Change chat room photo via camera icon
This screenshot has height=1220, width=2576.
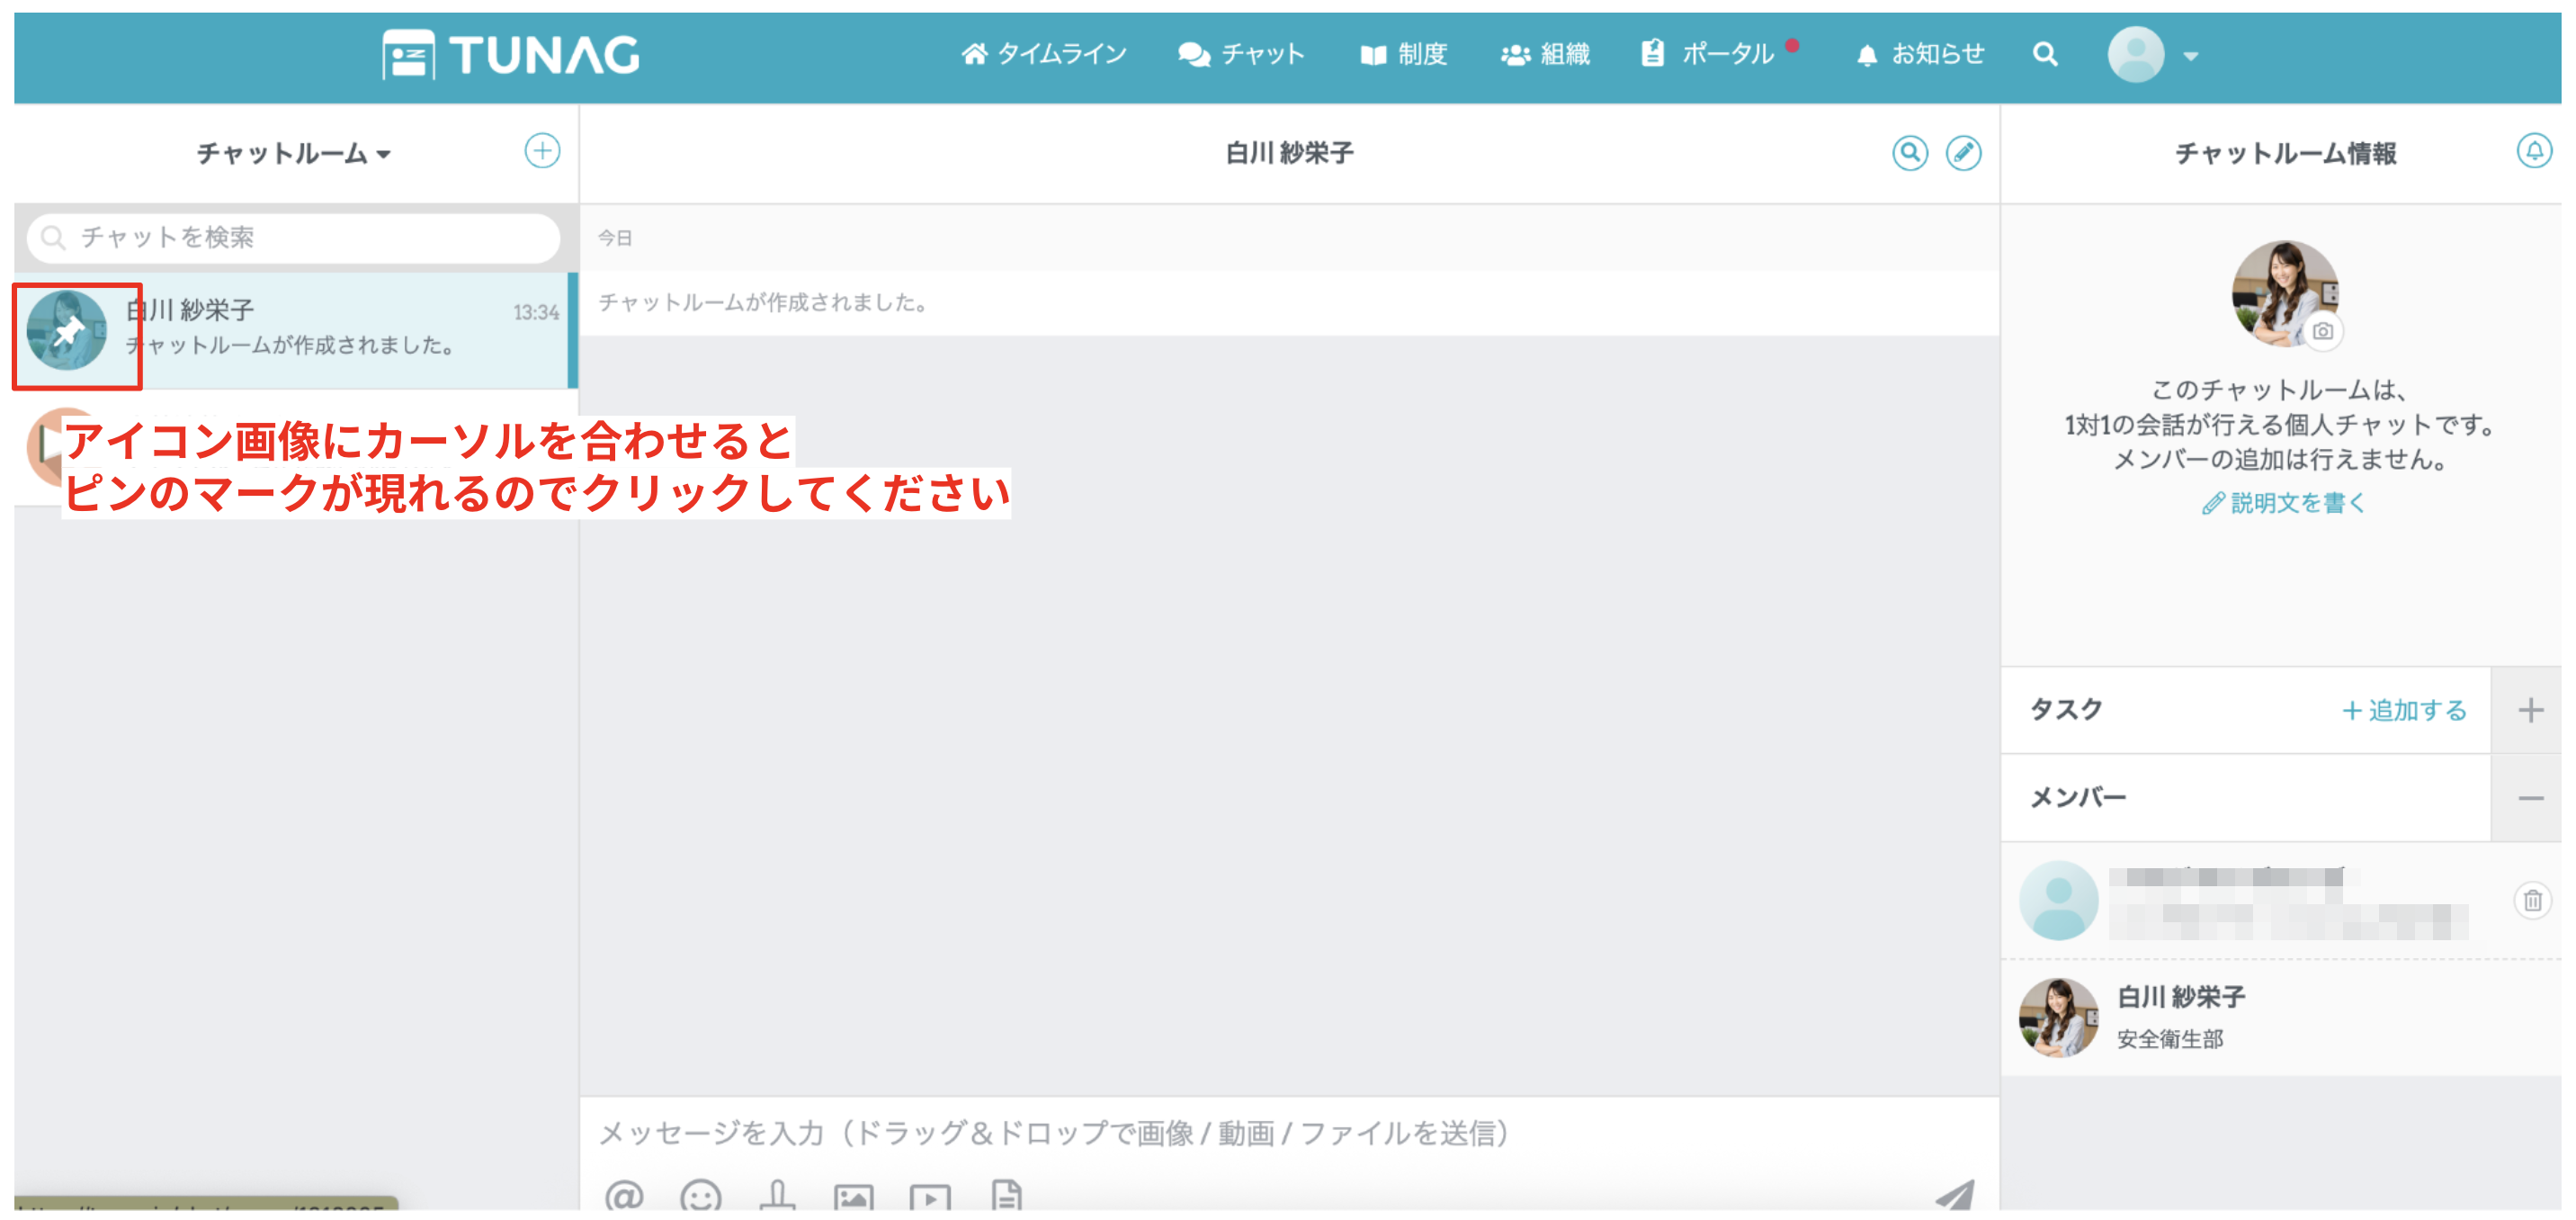[x=2322, y=331]
